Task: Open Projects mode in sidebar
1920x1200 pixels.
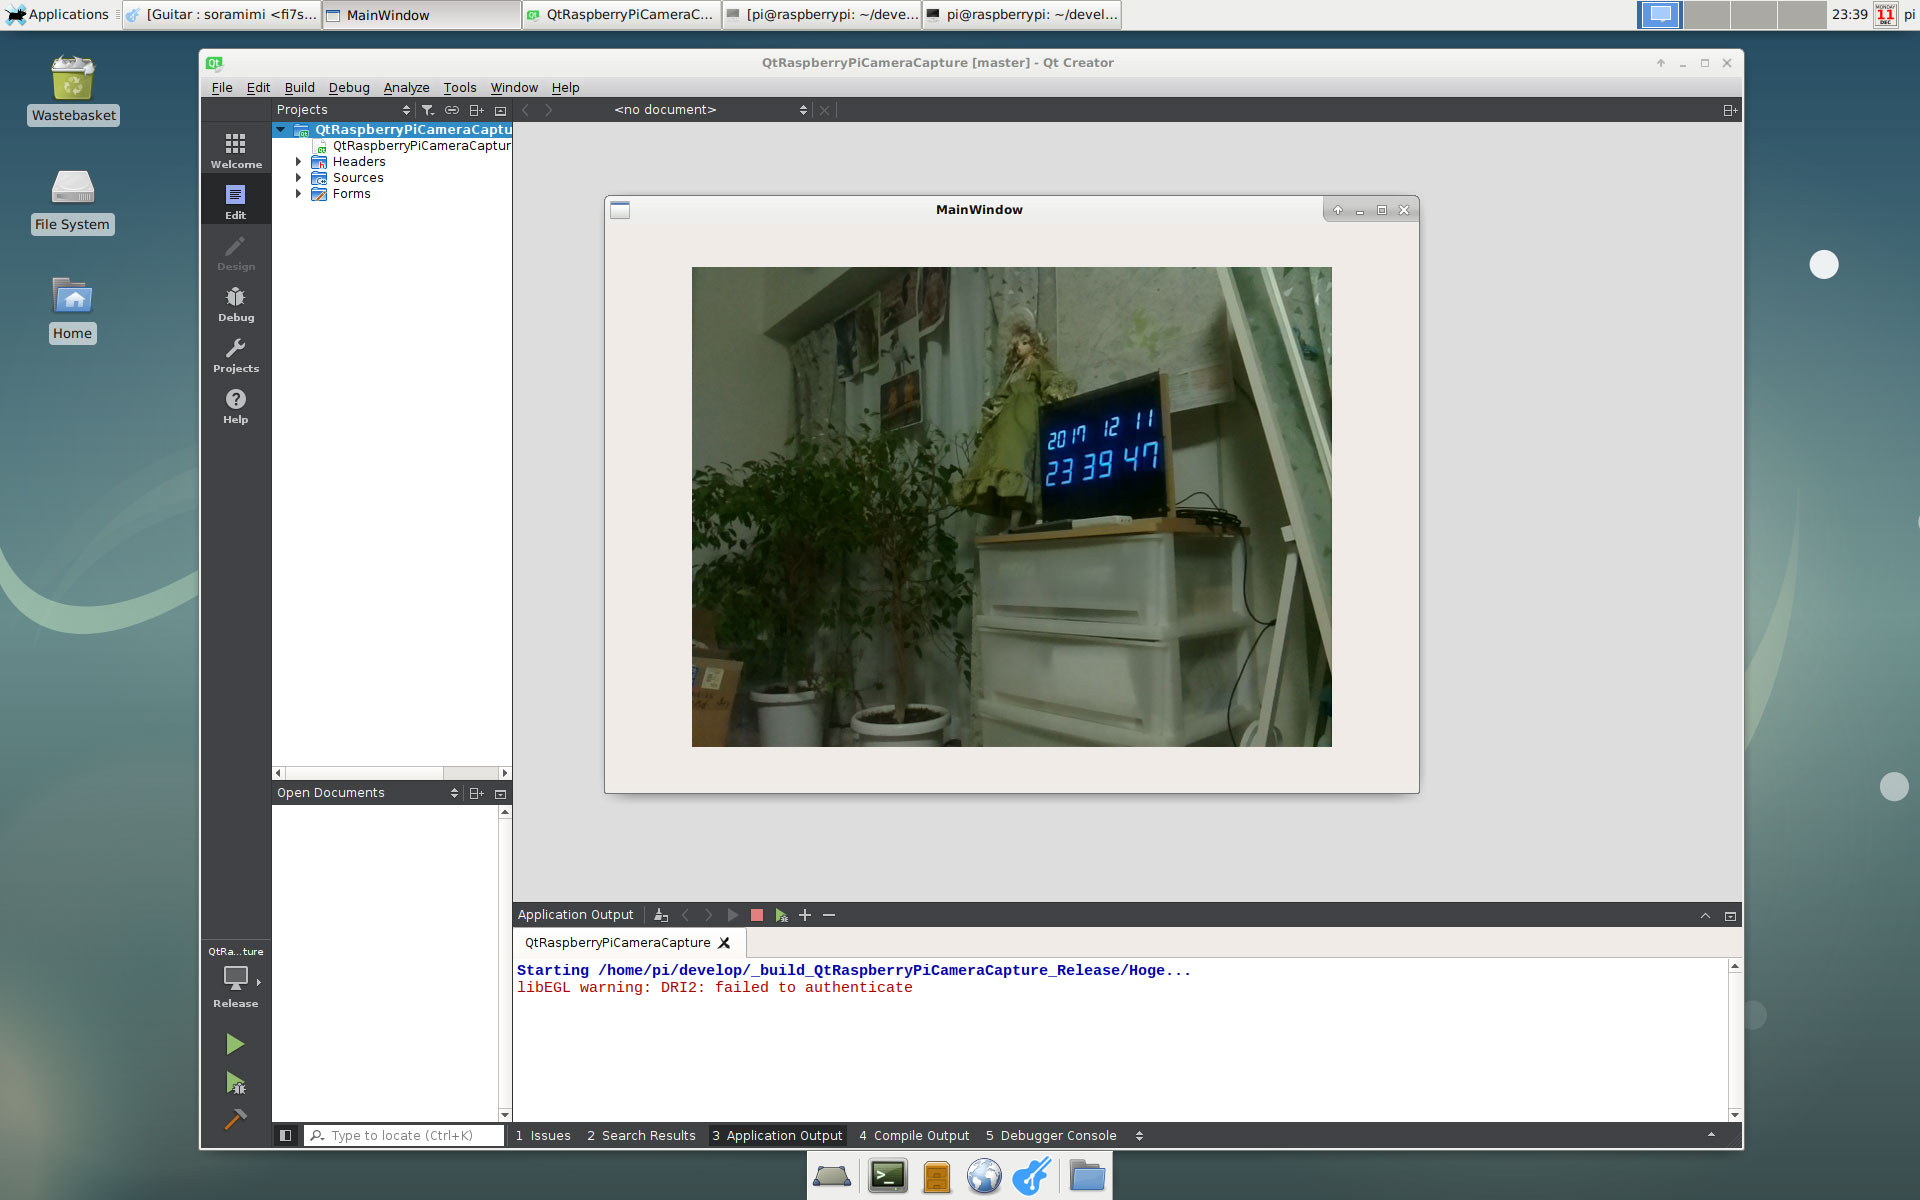Action: click(x=236, y=354)
